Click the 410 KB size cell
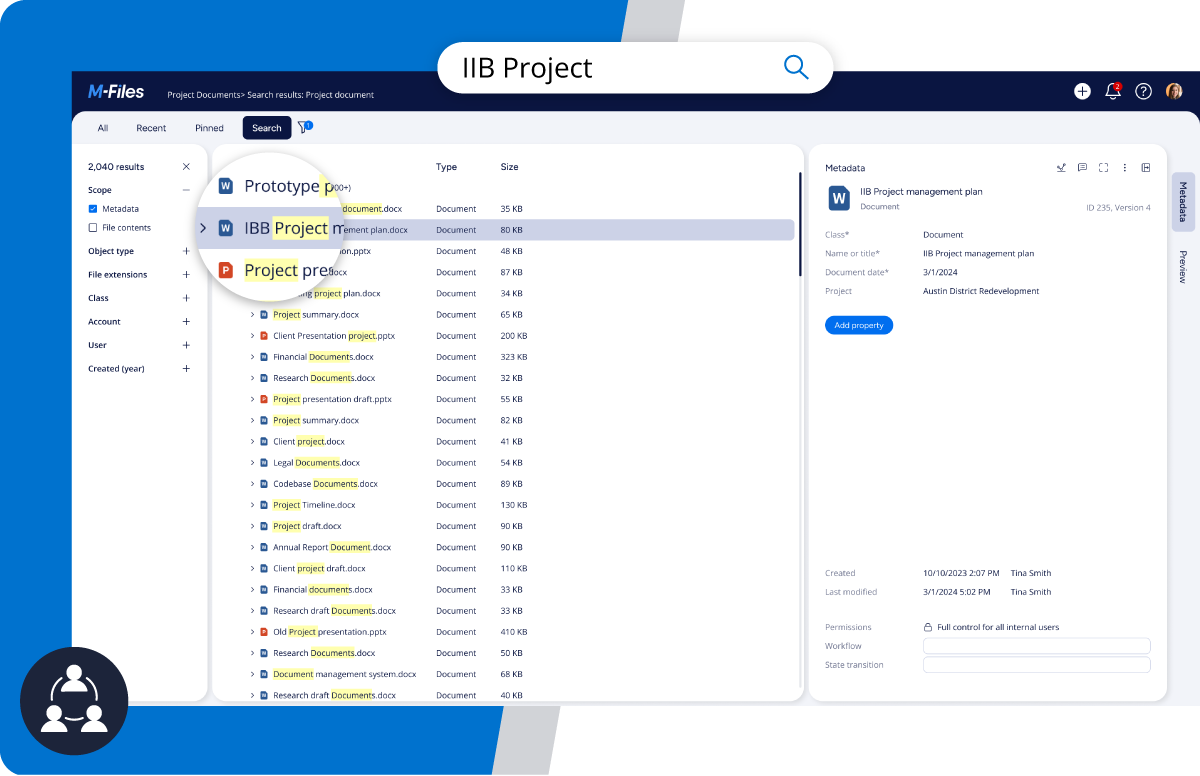 [514, 632]
